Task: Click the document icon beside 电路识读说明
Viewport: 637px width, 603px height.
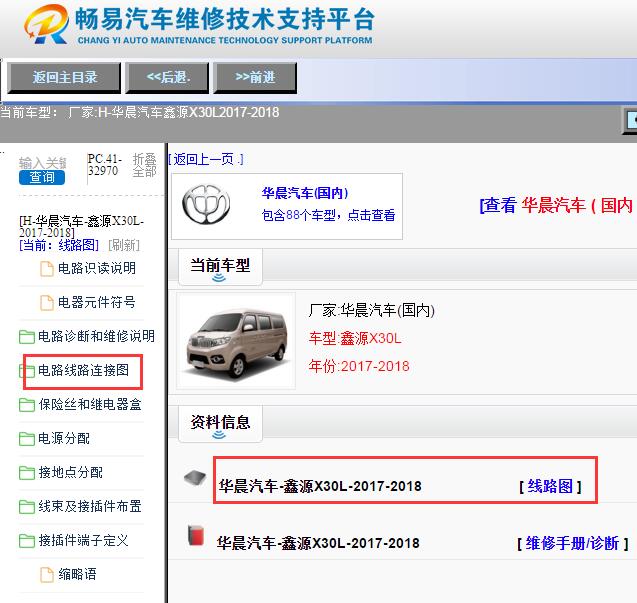Action: [x=47, y=269]
